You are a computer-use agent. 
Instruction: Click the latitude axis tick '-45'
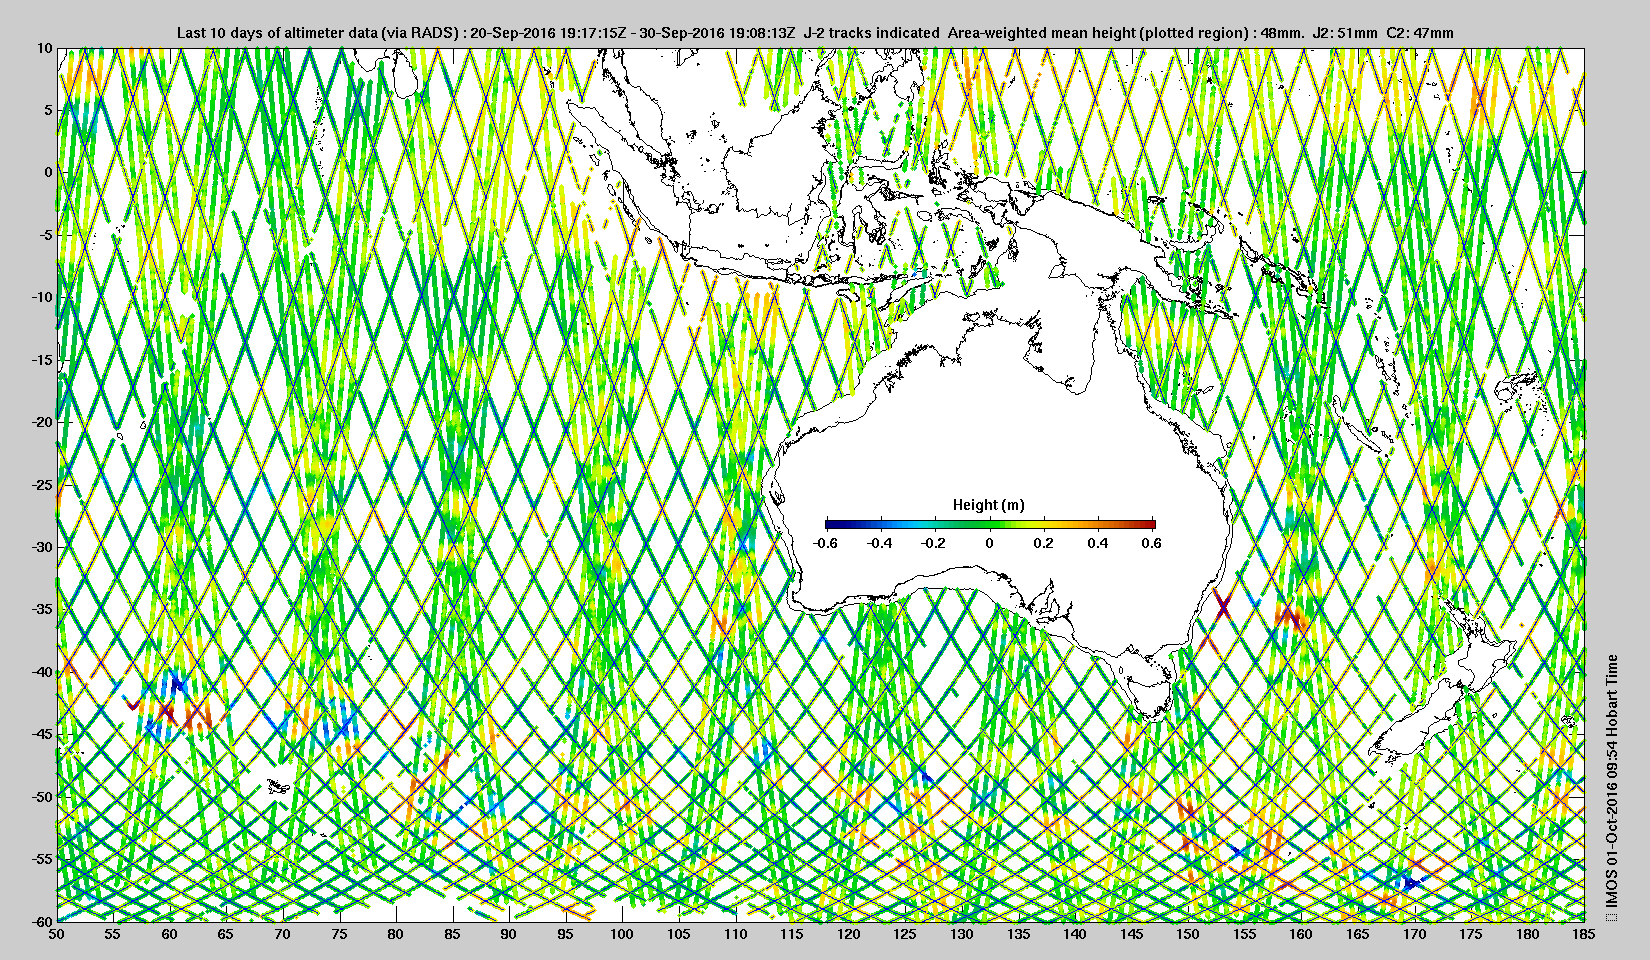[41, 734]
